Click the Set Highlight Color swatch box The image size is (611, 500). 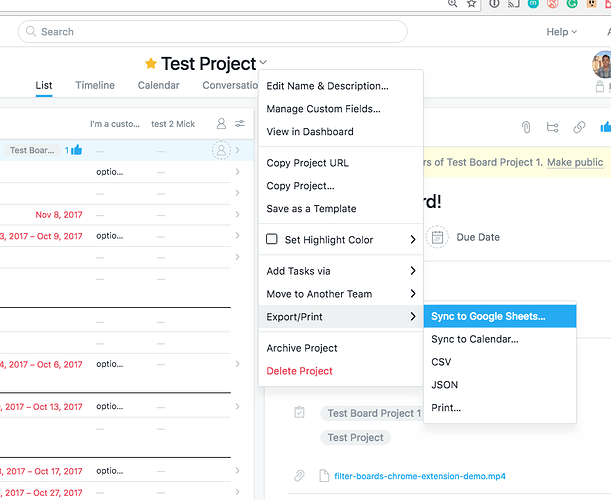click(x=272, y=239)
